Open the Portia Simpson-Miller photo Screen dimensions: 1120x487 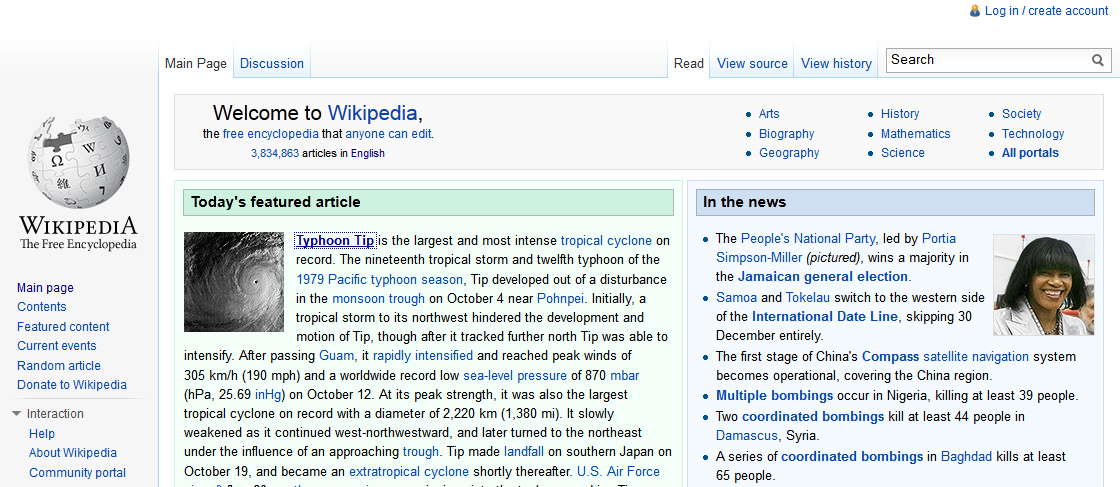pos(1044,285)
